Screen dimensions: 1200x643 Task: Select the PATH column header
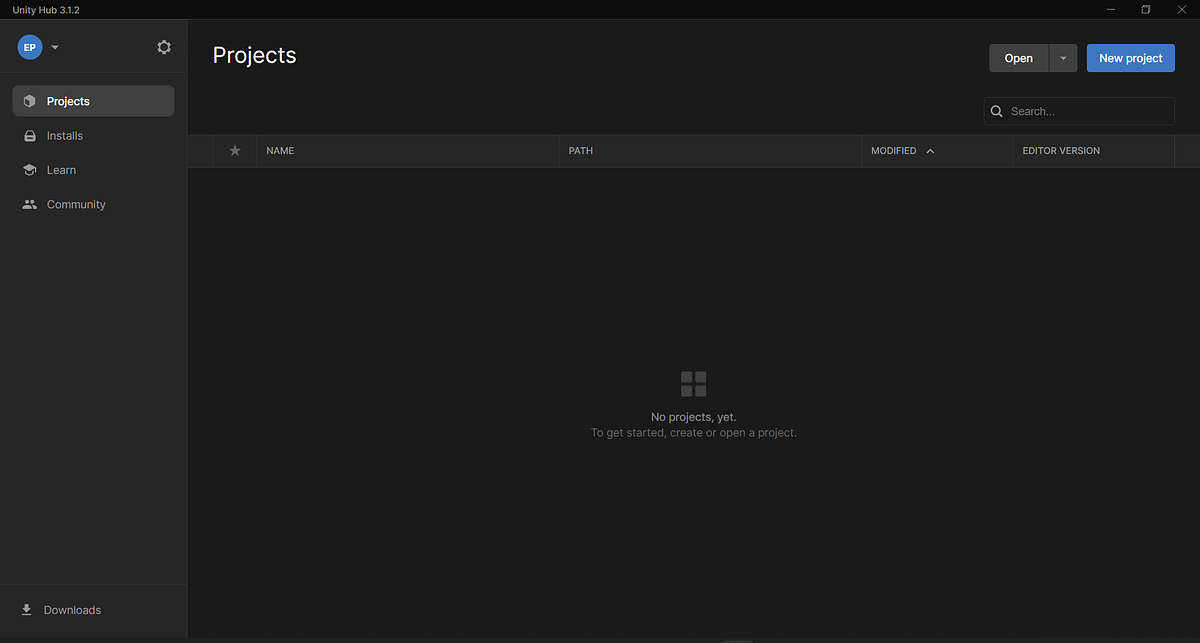tap(580, 150)
